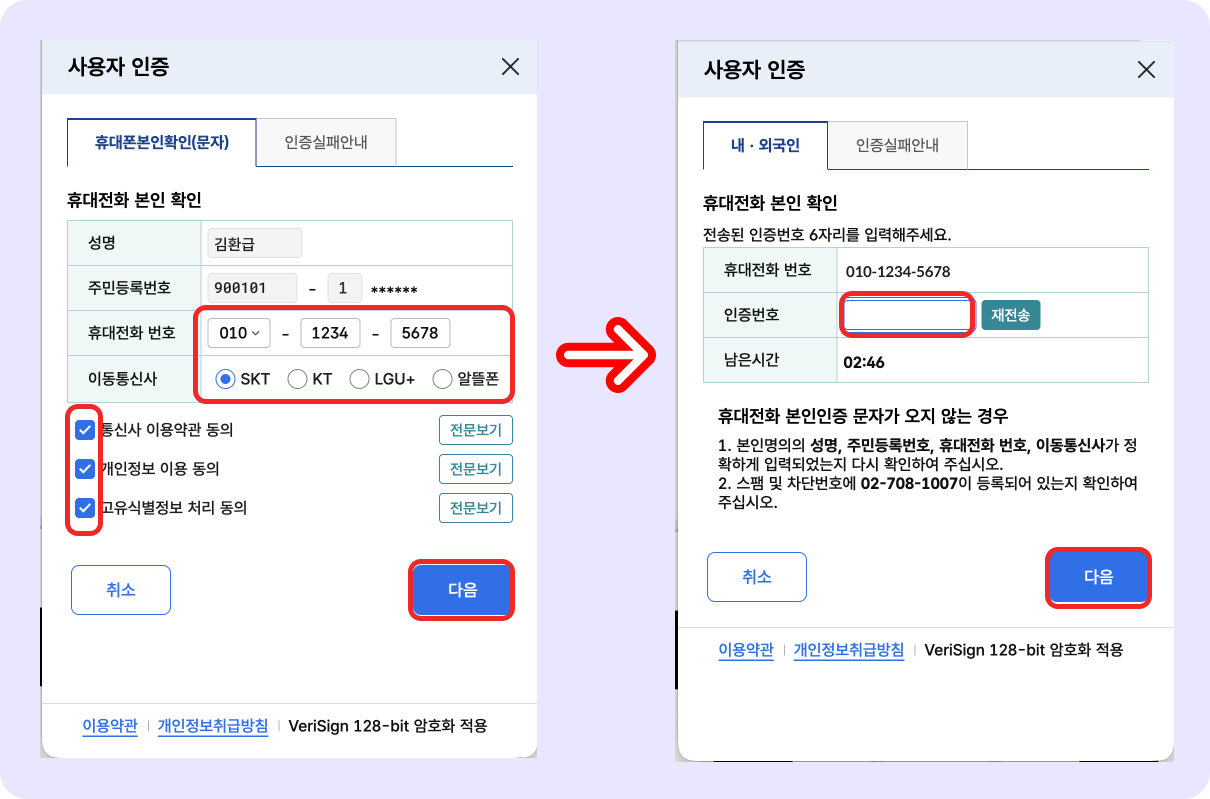
Task: Switch to the 인증실패안내 tab
Action: click(326, 142)
